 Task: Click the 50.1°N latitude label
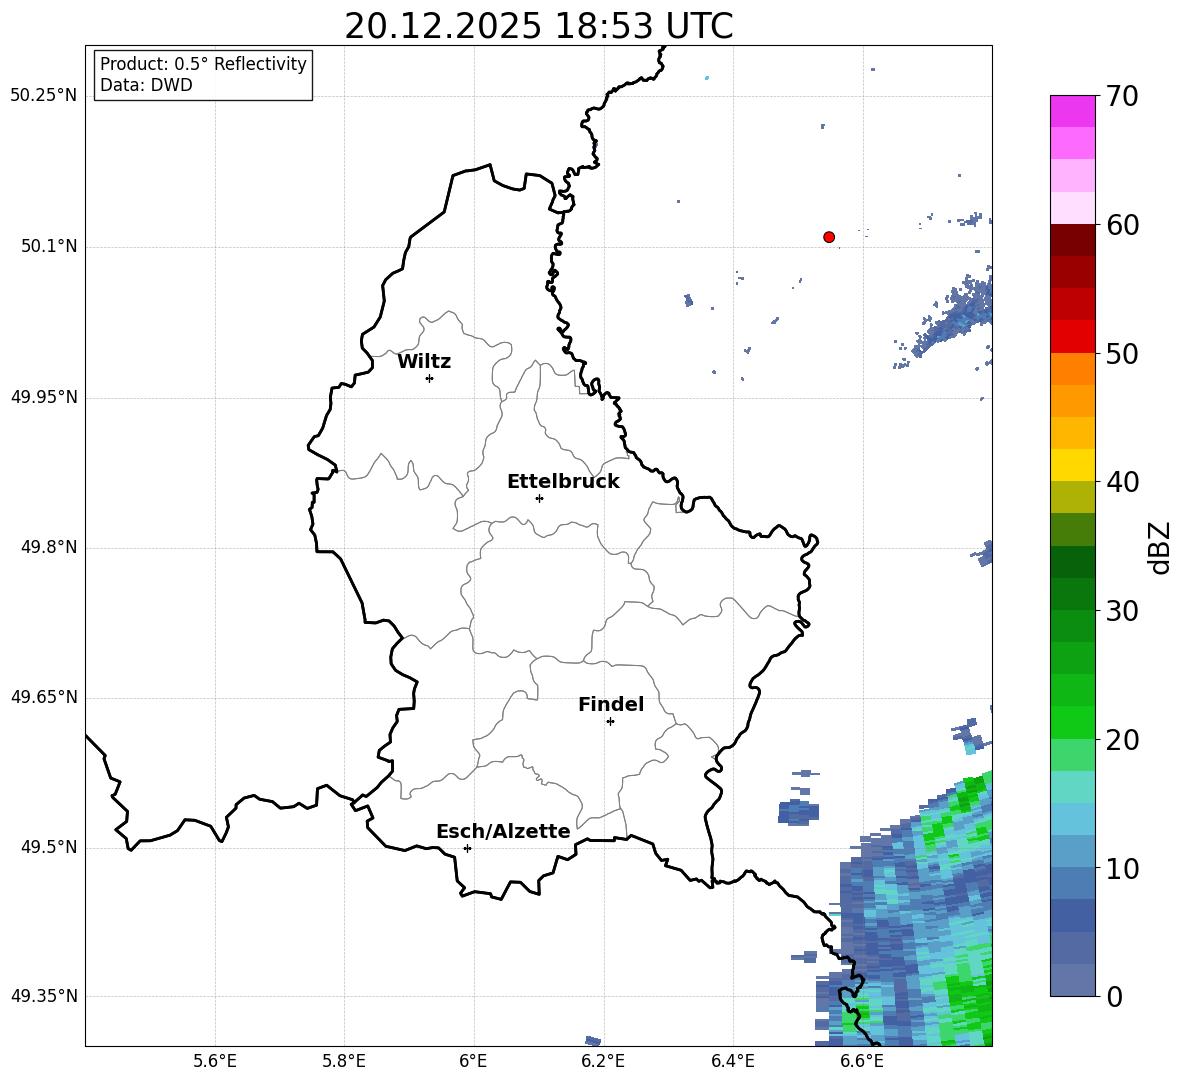tap(49, 246)
